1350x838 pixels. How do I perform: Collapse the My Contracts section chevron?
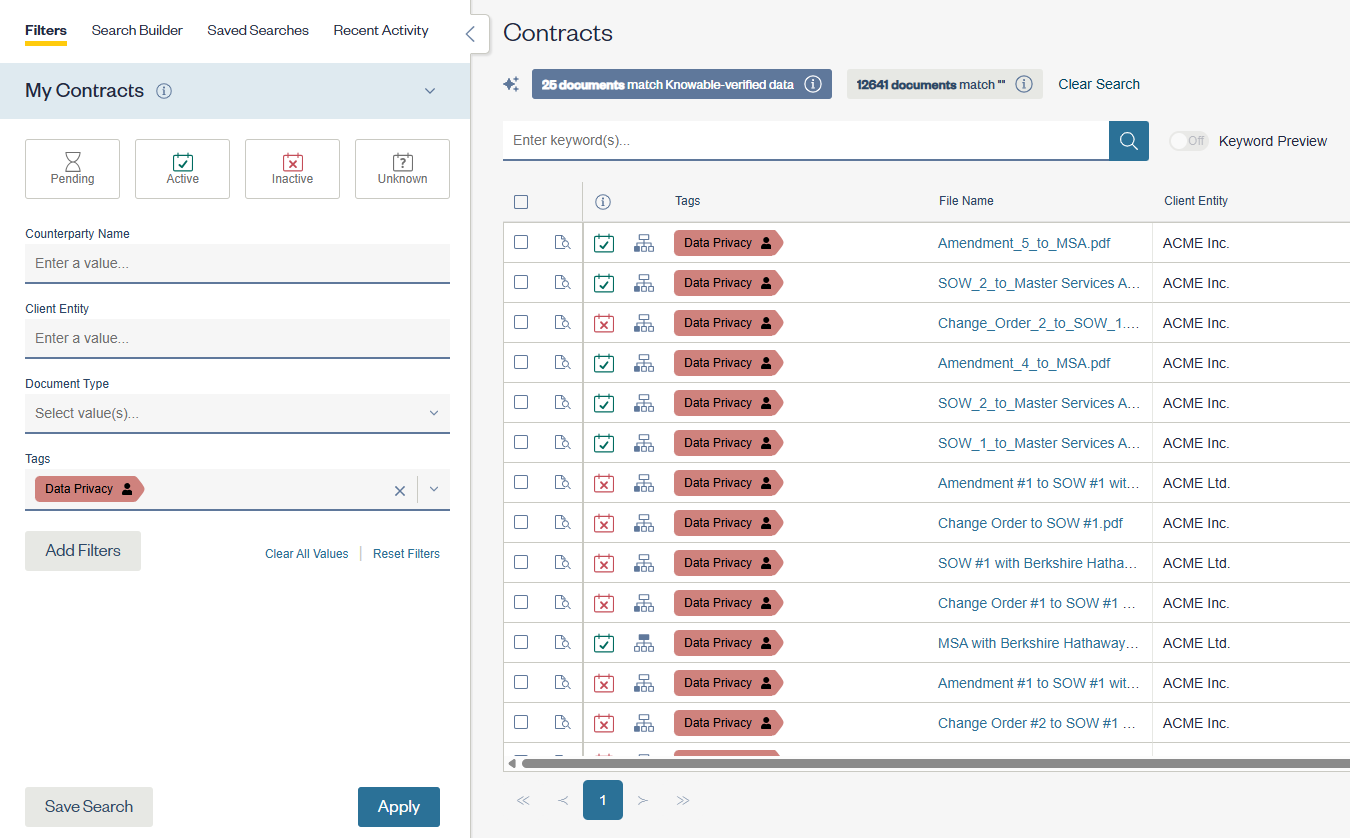430,91
